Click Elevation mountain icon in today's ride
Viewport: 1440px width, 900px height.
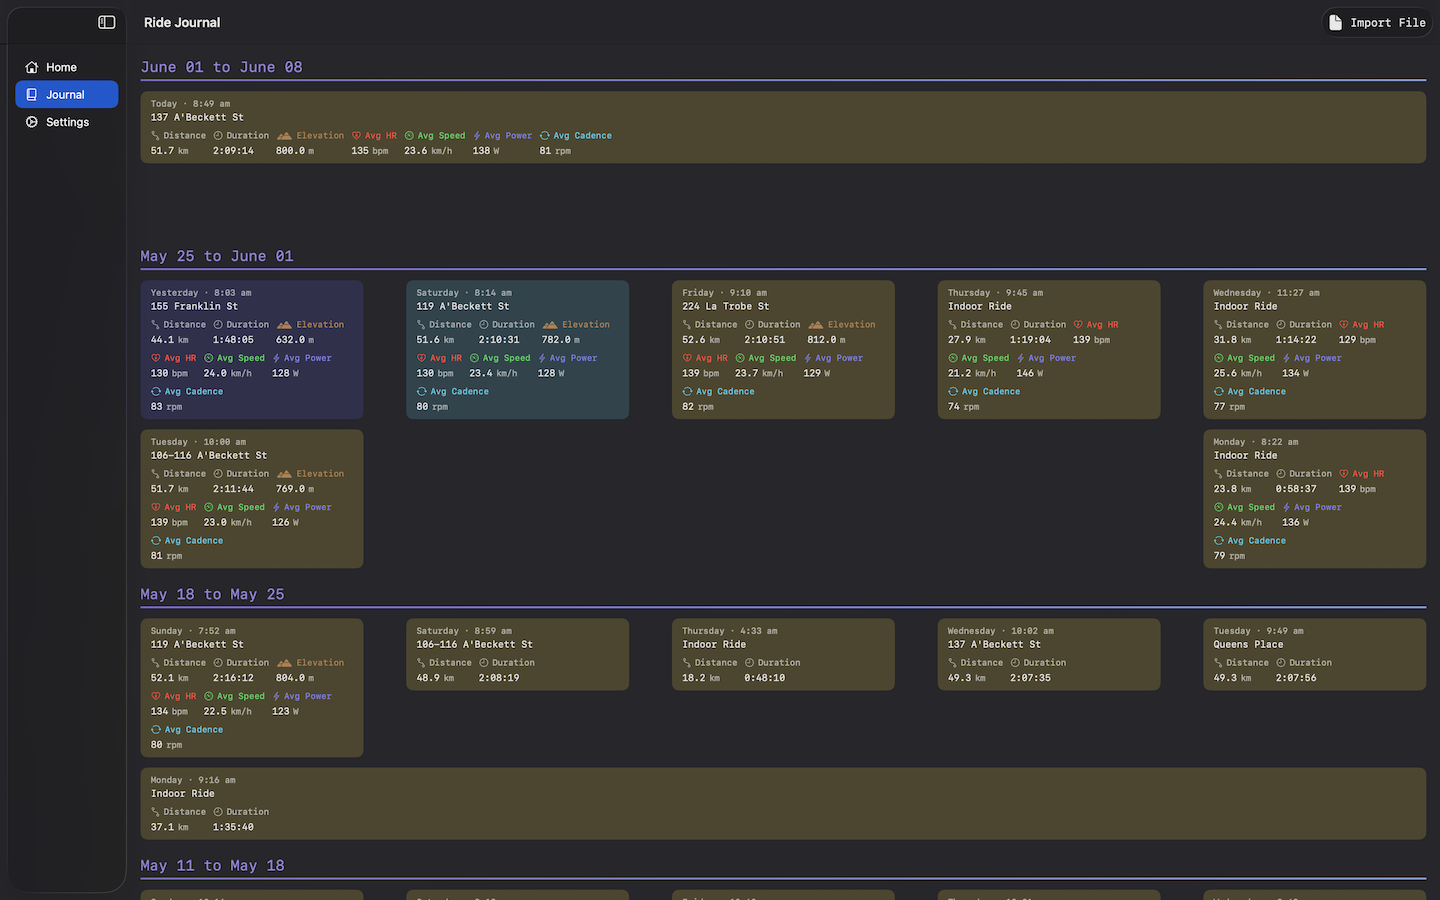point(284,135)
